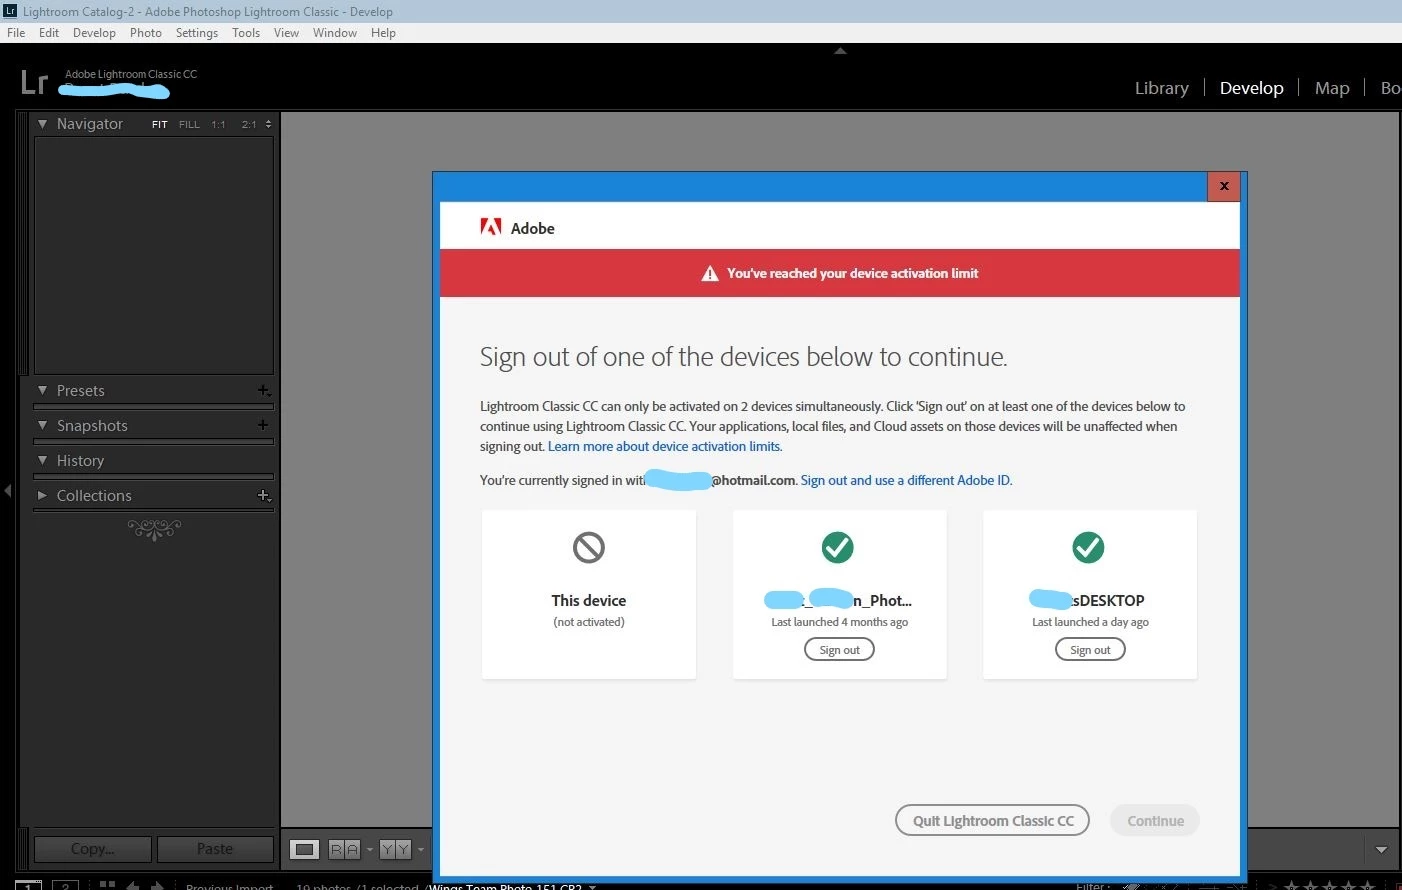Open the Window menu
Viewport: 1402px width, 890px height.
point(335,33)
